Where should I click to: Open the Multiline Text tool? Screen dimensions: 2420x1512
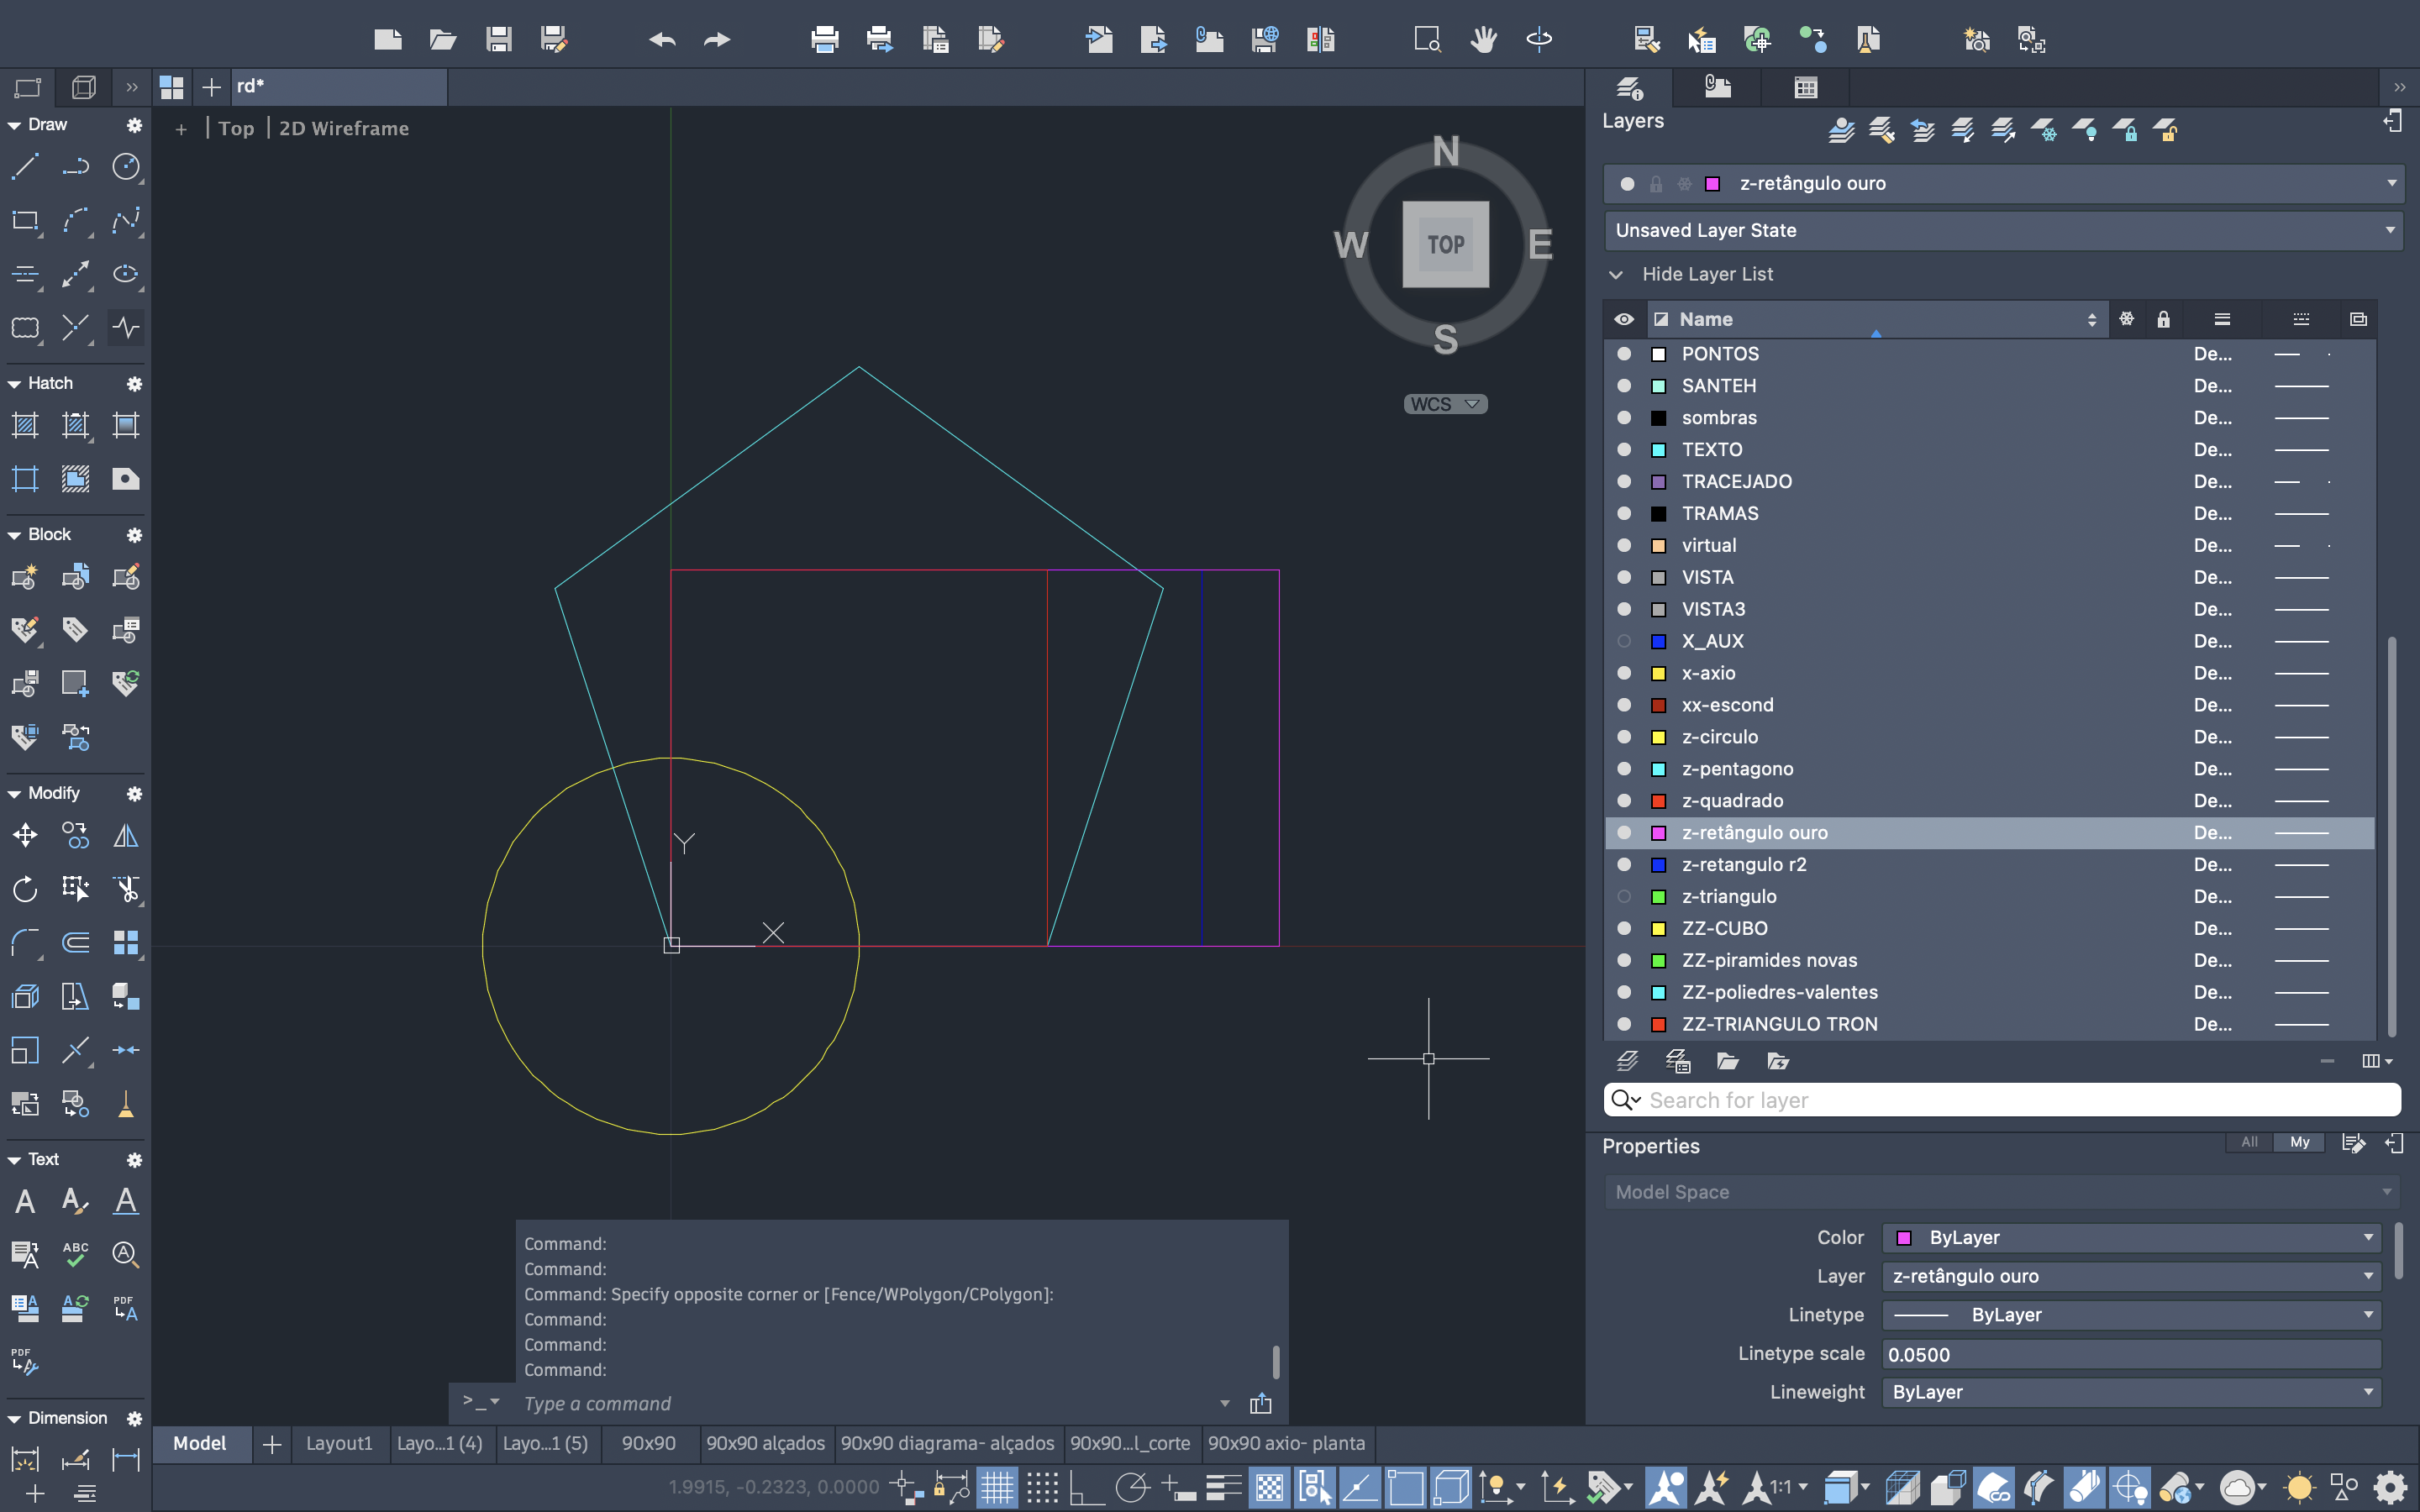click(25, 1201)
